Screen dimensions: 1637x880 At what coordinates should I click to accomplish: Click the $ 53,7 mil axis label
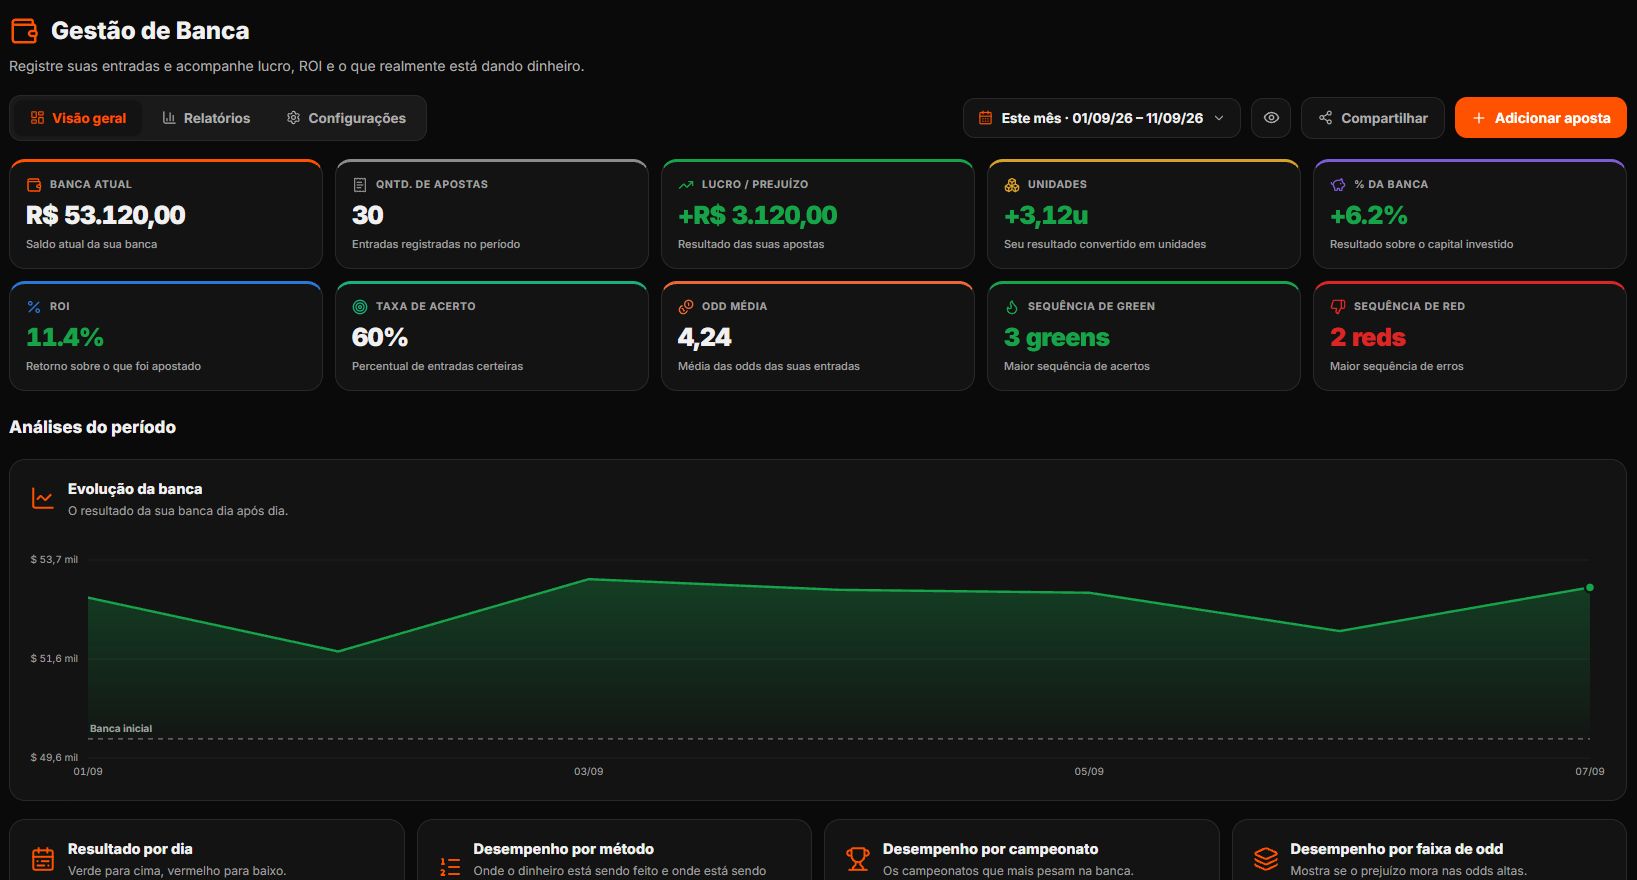click(x=54, y=560)
